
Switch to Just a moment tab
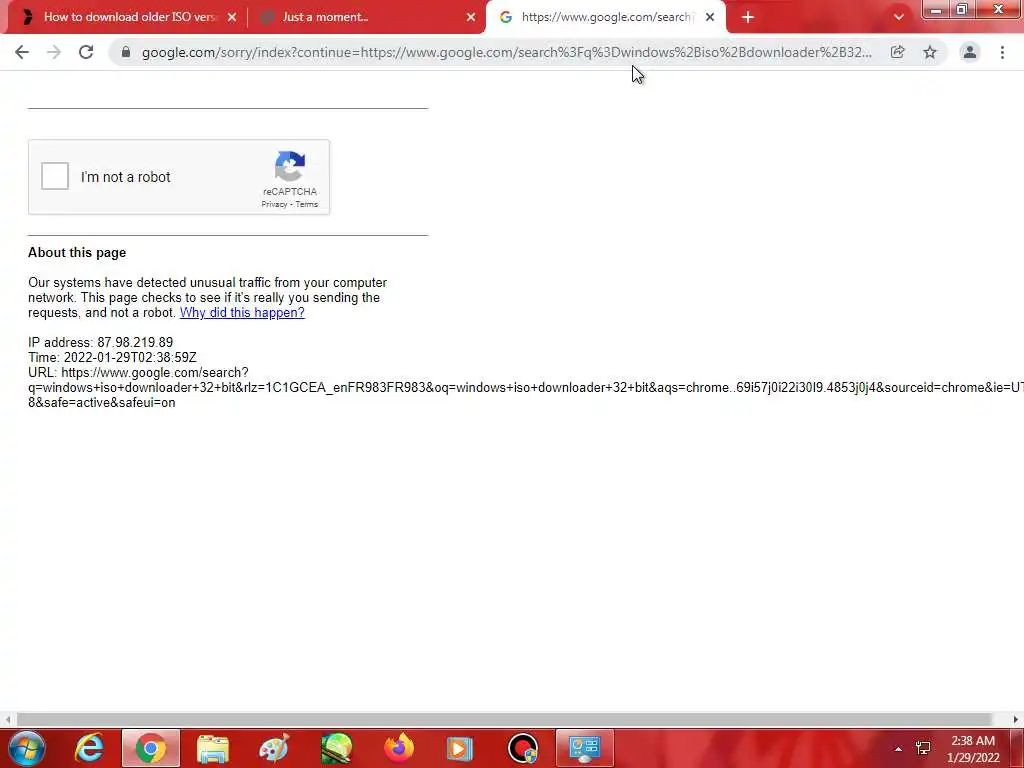(x=366, y=17)
